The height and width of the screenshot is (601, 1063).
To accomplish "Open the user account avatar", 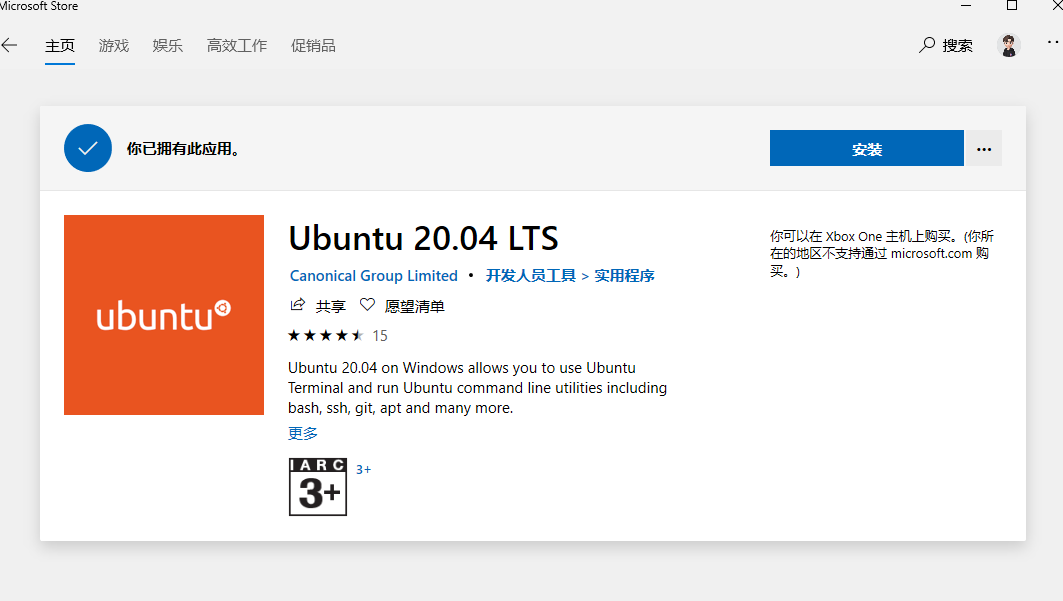I will click(x=1009, y=45).
